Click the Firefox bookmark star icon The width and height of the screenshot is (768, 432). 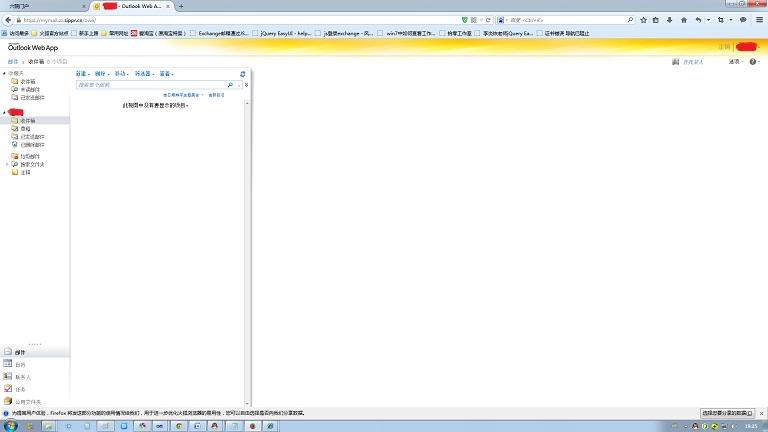pyautogui.click(x=642, y=20)
